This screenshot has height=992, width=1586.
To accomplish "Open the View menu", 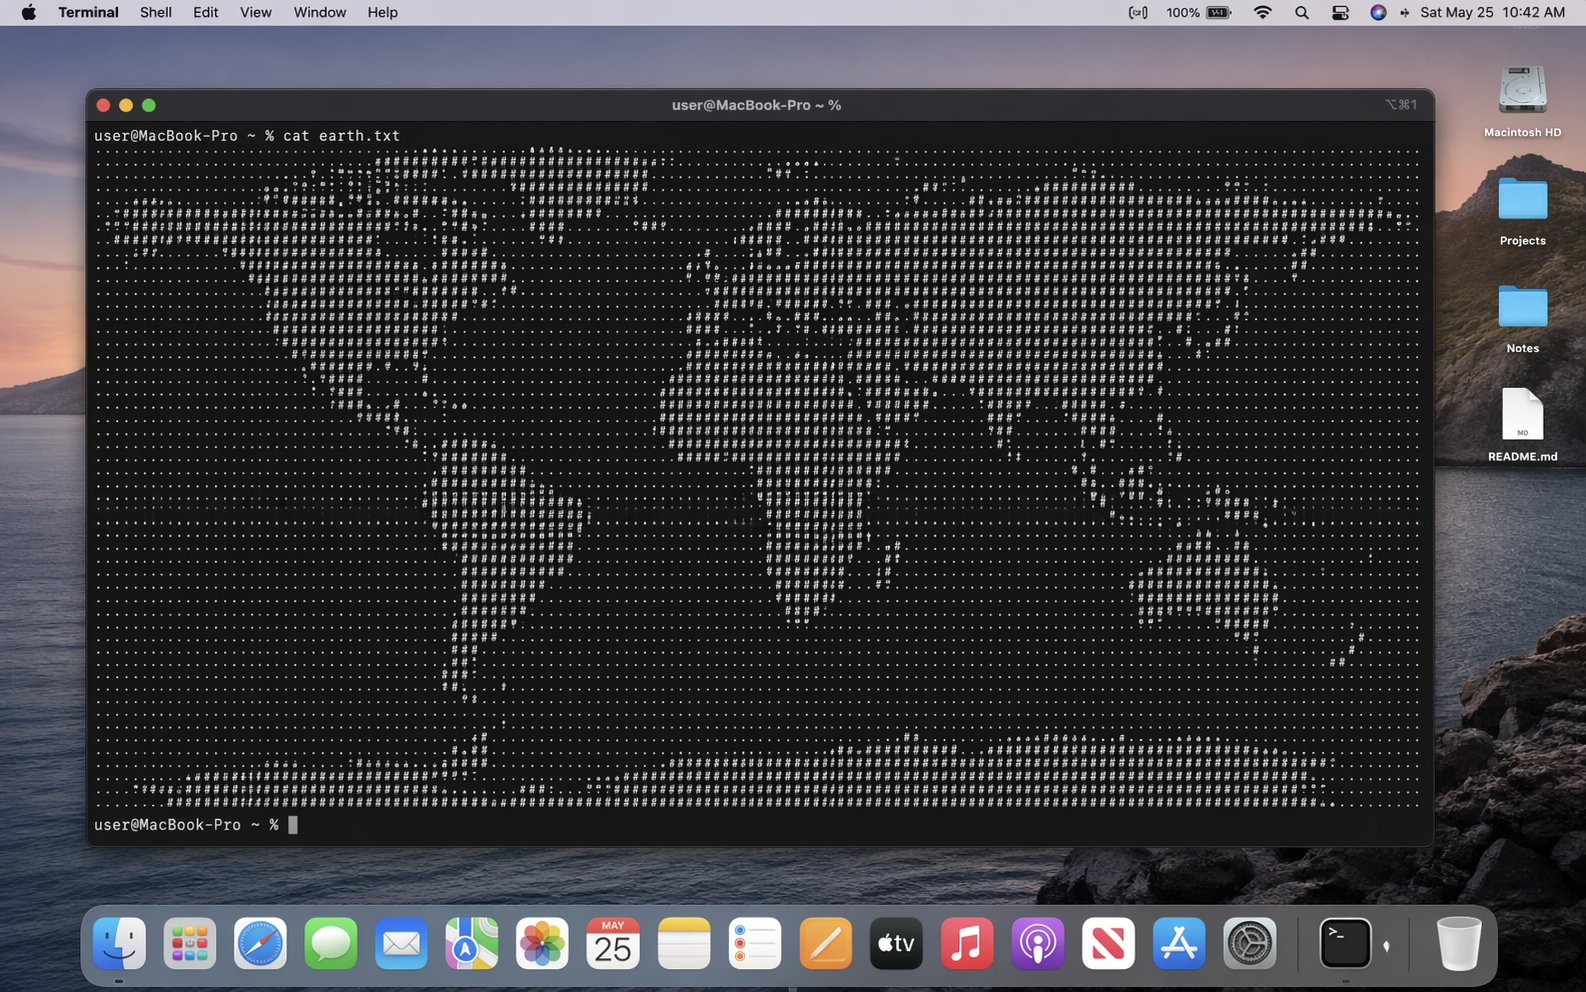I will (255, 12).
